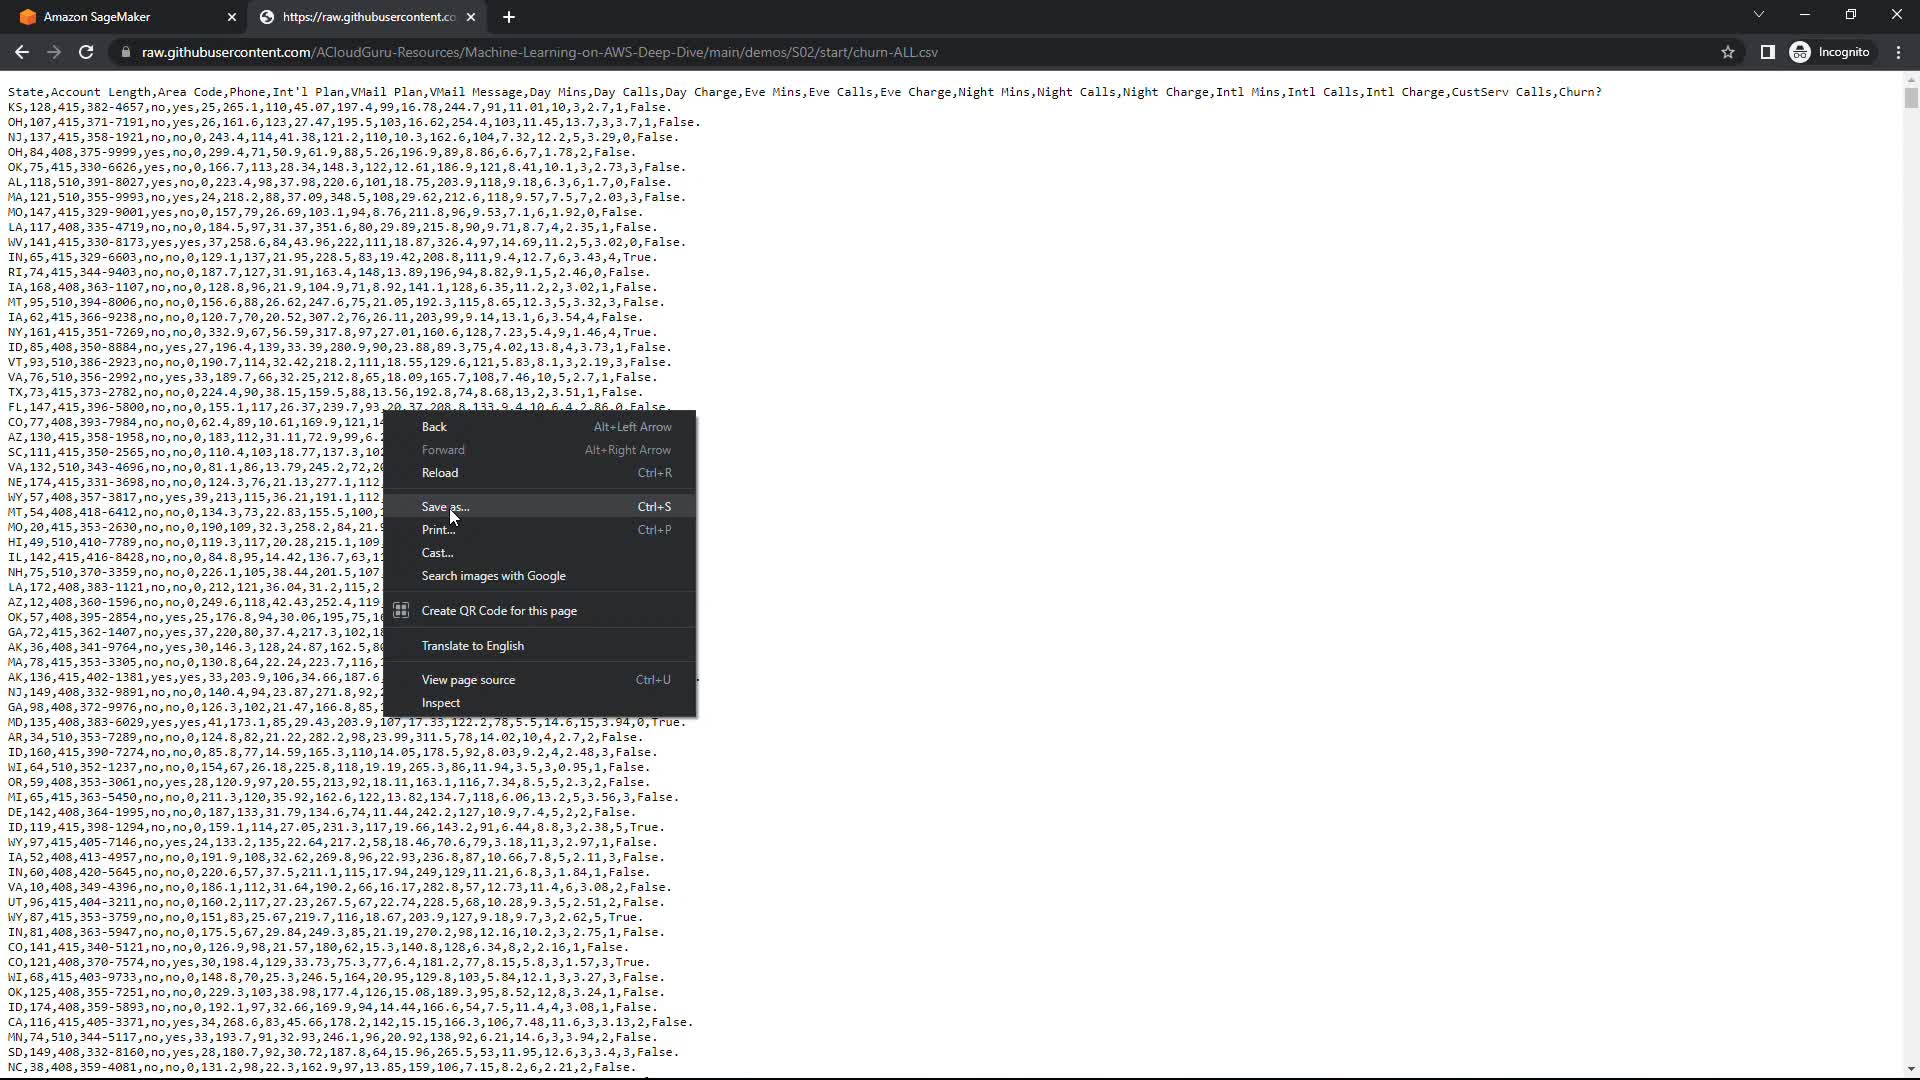This screenshot has width=1920, height=1080.
Task: Close the Amazon SageMaker tab
Action: click(232, 17)
